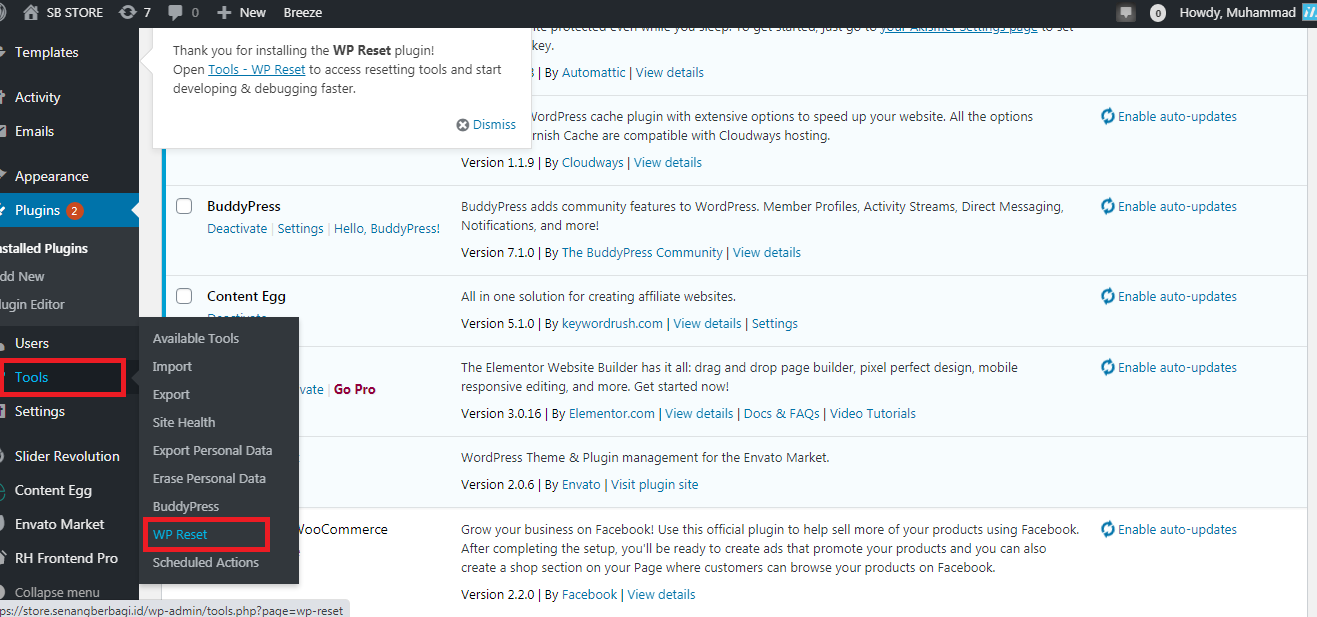Choose Available Tools from Tools flyout
Image resolution: width=1317 pixels, height=617 pixels.
click(x=196, y=338)
